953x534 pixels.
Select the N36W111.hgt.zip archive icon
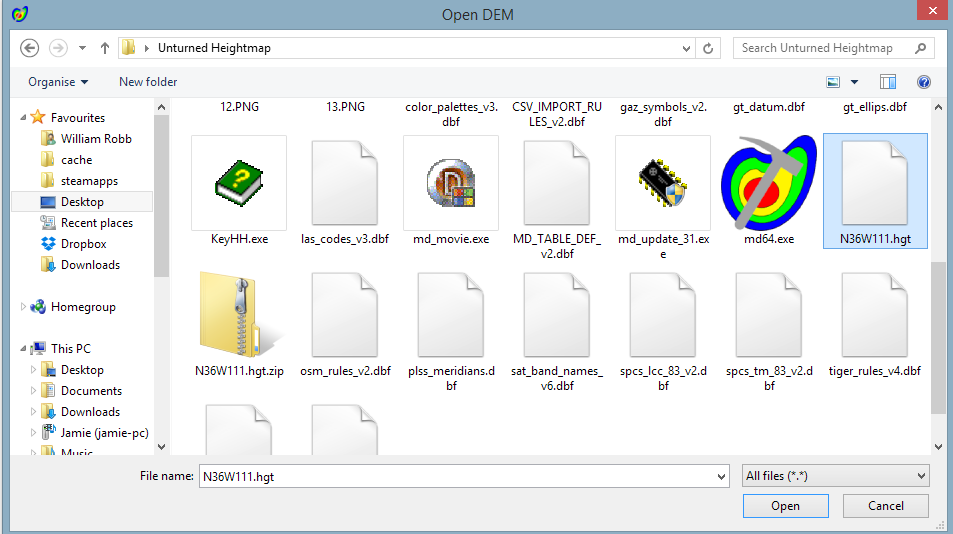[239, 315]
